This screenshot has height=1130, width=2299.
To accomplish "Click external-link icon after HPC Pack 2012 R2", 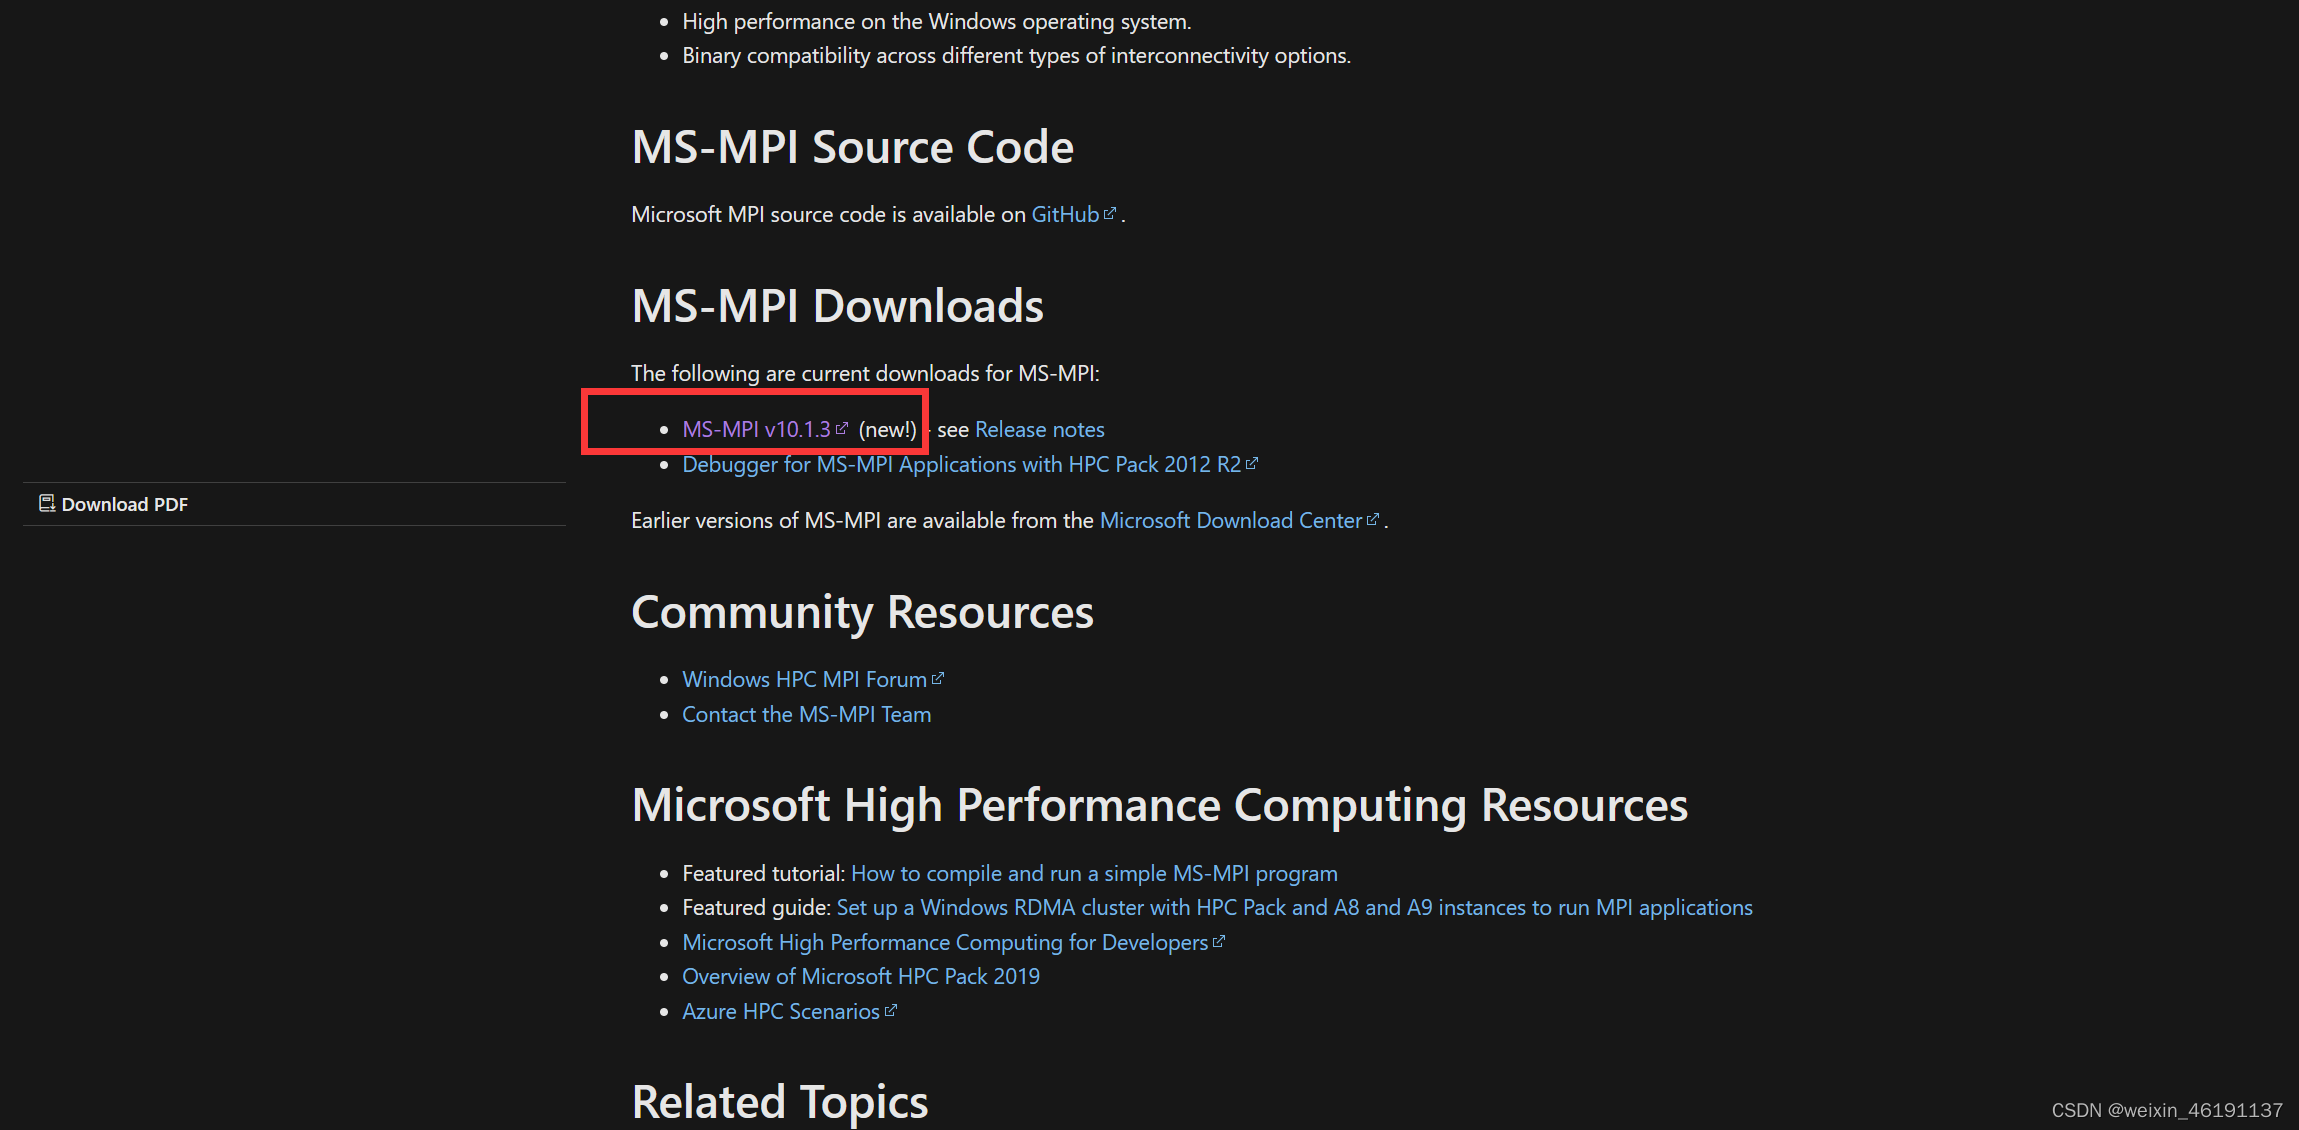I will tap(1252, 463).
